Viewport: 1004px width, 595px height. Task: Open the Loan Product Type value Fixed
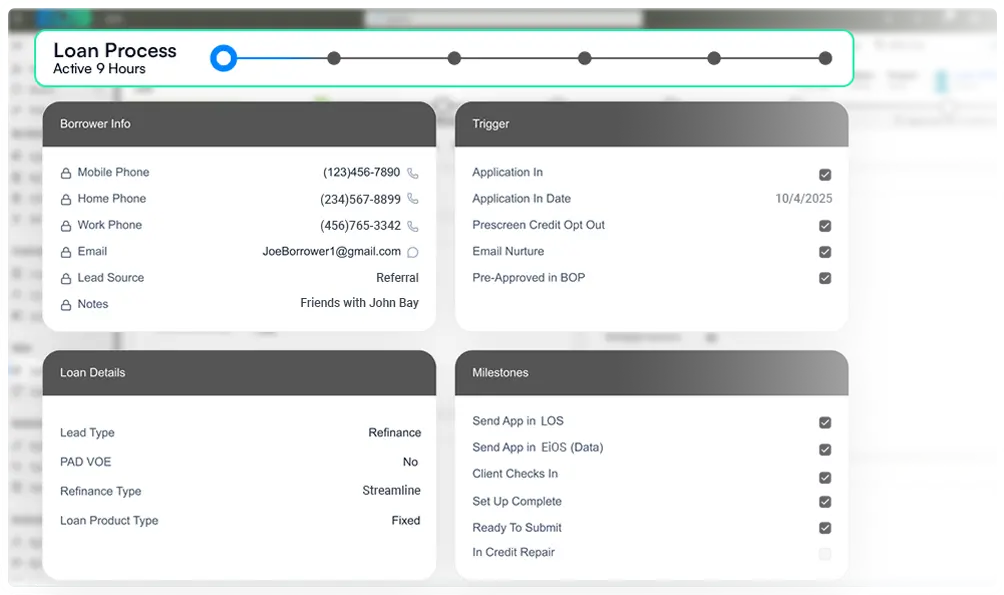[405, 520]
